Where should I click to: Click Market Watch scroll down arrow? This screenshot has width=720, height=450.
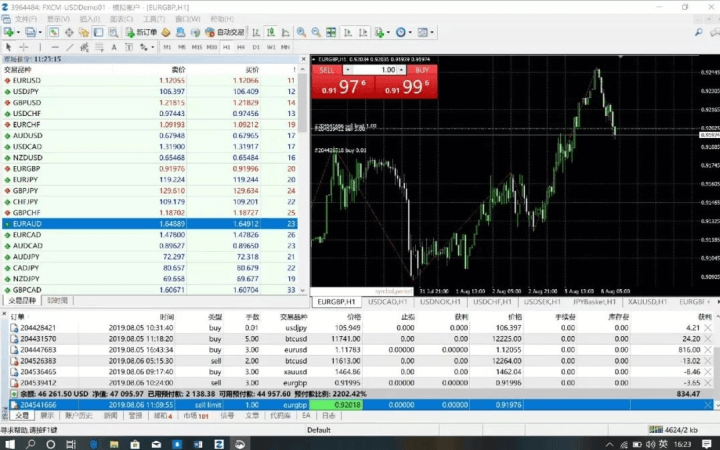point(303,290)
